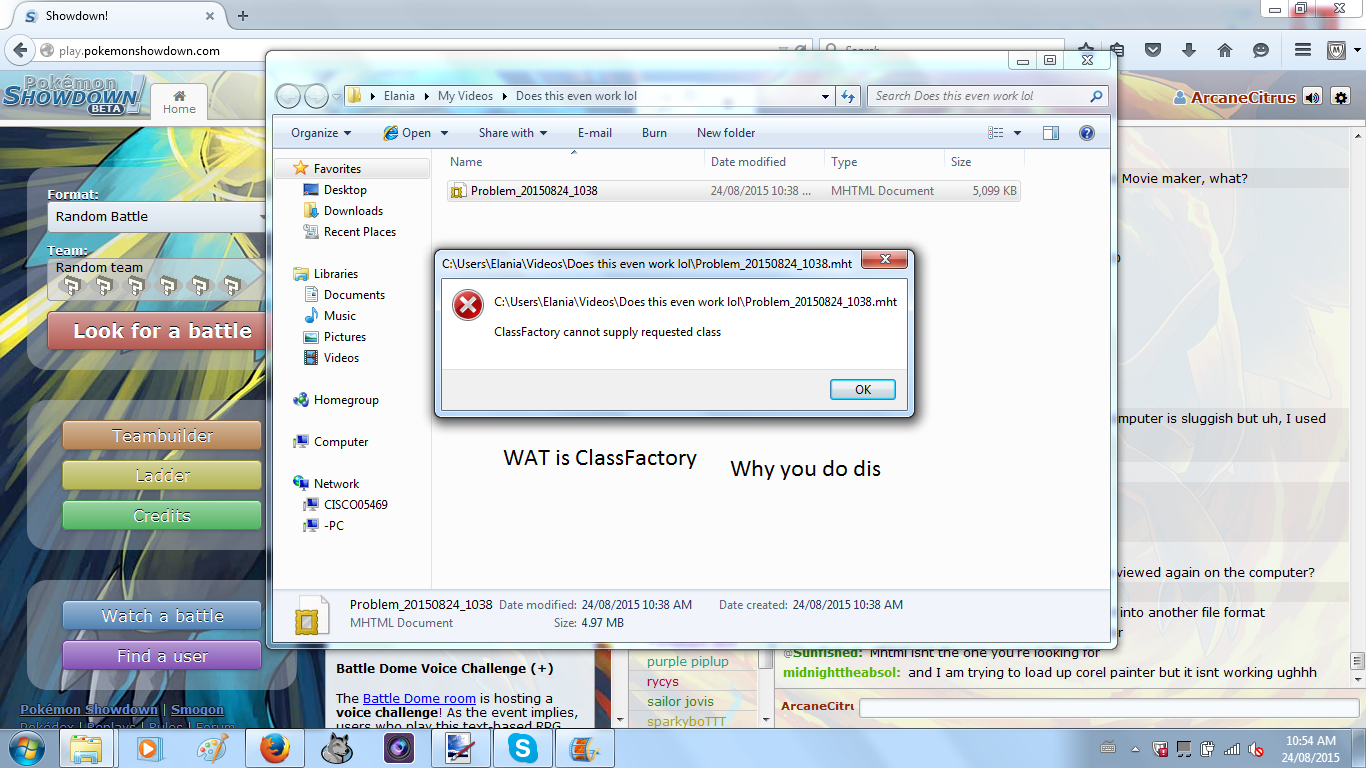The width and height of the screenshot is (1366, 768).
Task: Click Burn in Explorer toolbar
Action: tap(654, 133)
